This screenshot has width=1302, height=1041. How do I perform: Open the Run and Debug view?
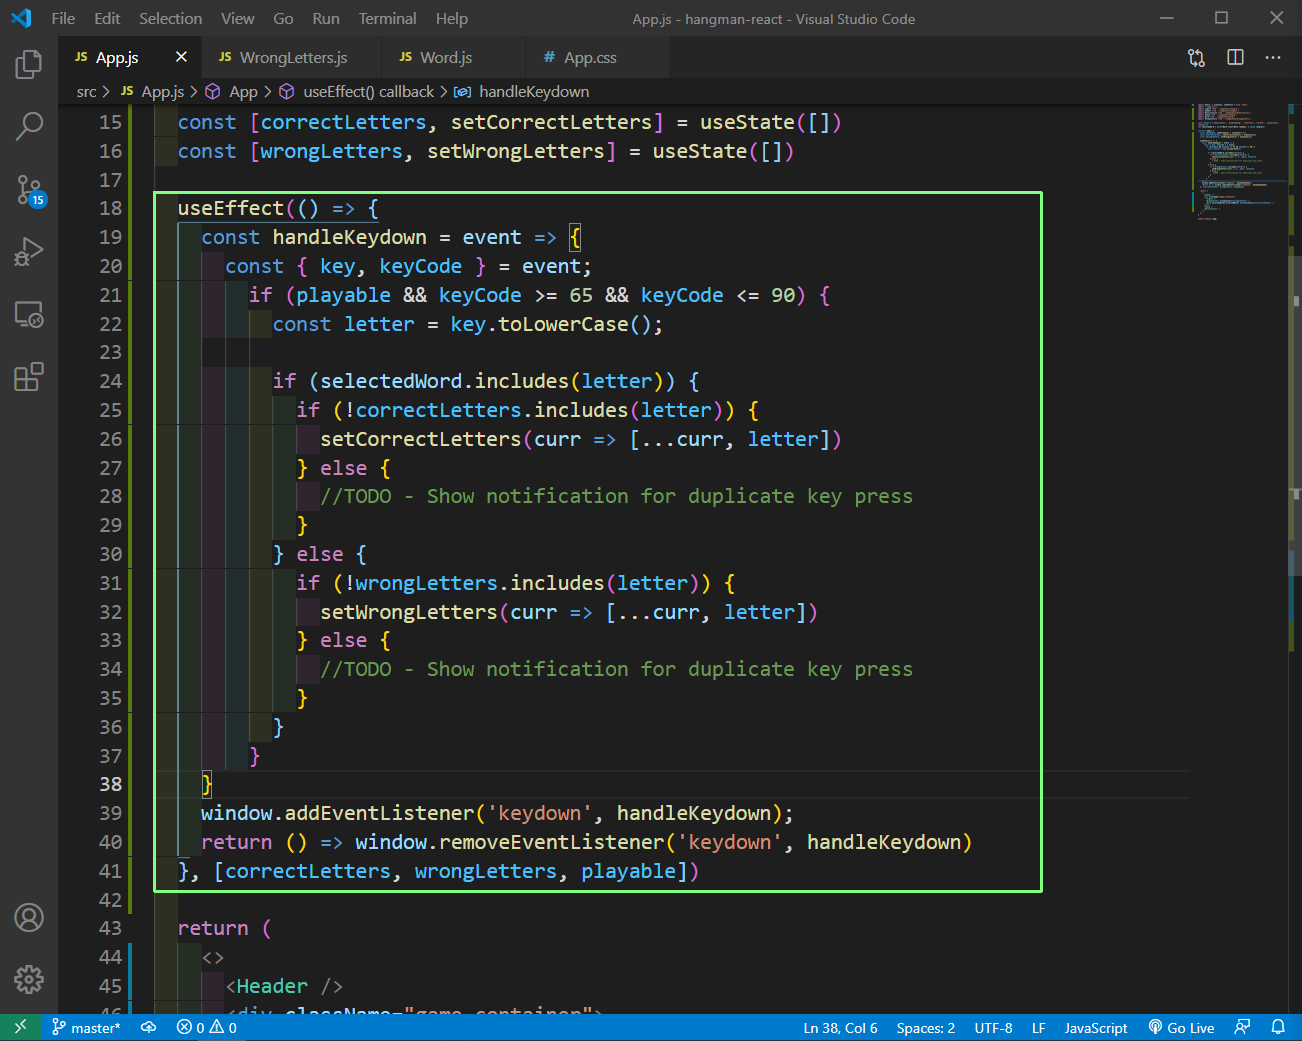[x=29, y=252]
